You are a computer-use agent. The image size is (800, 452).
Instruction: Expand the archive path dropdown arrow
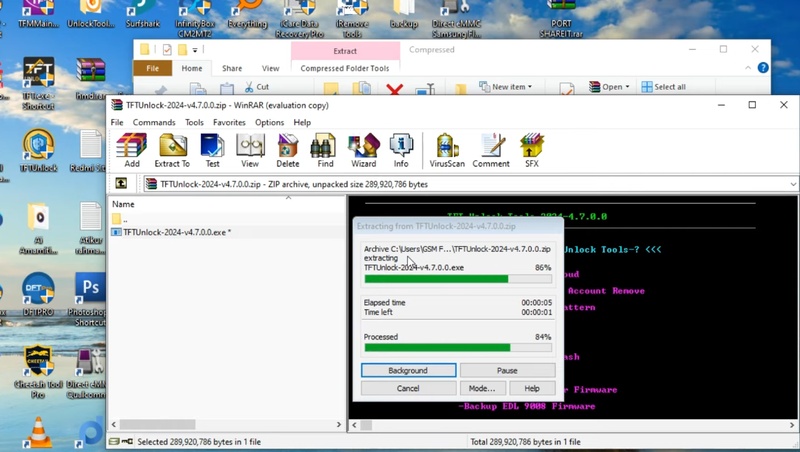(793, 184)
